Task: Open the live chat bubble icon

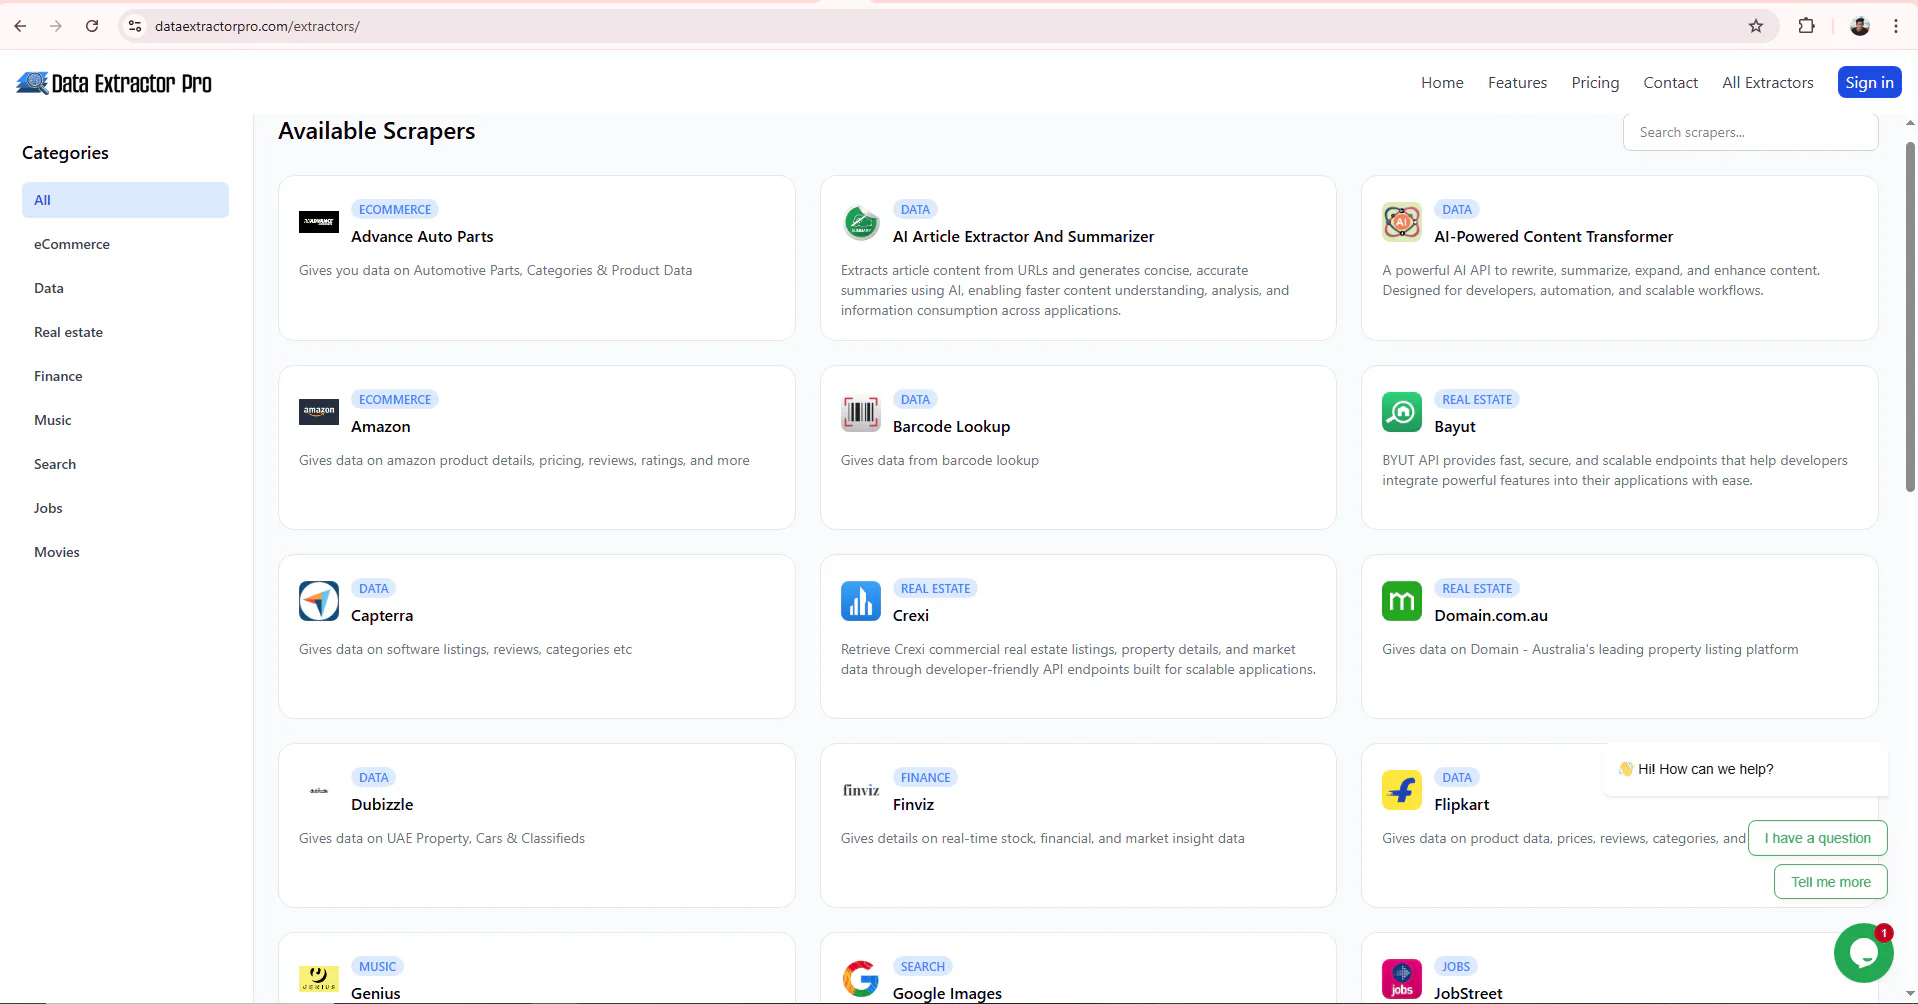Action: click(1863, 953)
